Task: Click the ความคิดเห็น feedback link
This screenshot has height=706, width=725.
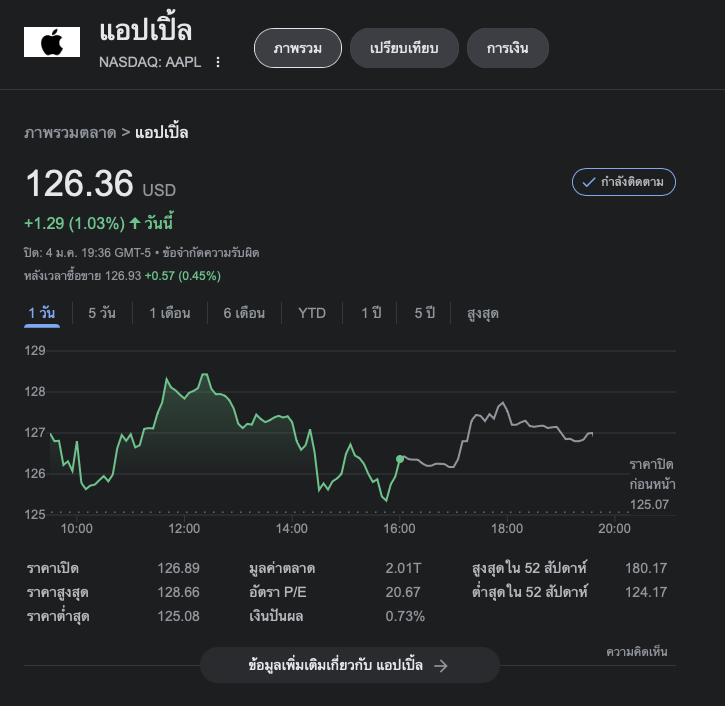Action: 637,652
